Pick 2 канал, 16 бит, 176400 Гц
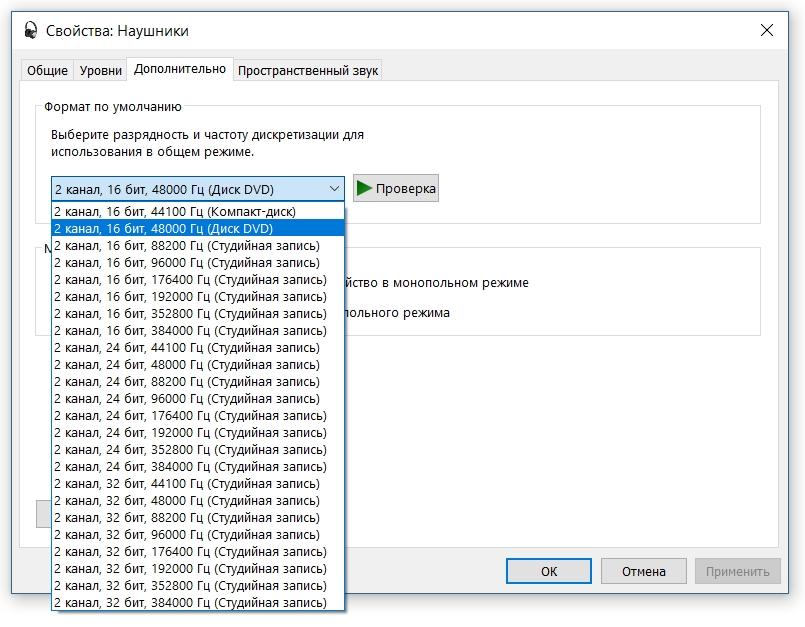805x627 pixels. click(x=198, y=279)
